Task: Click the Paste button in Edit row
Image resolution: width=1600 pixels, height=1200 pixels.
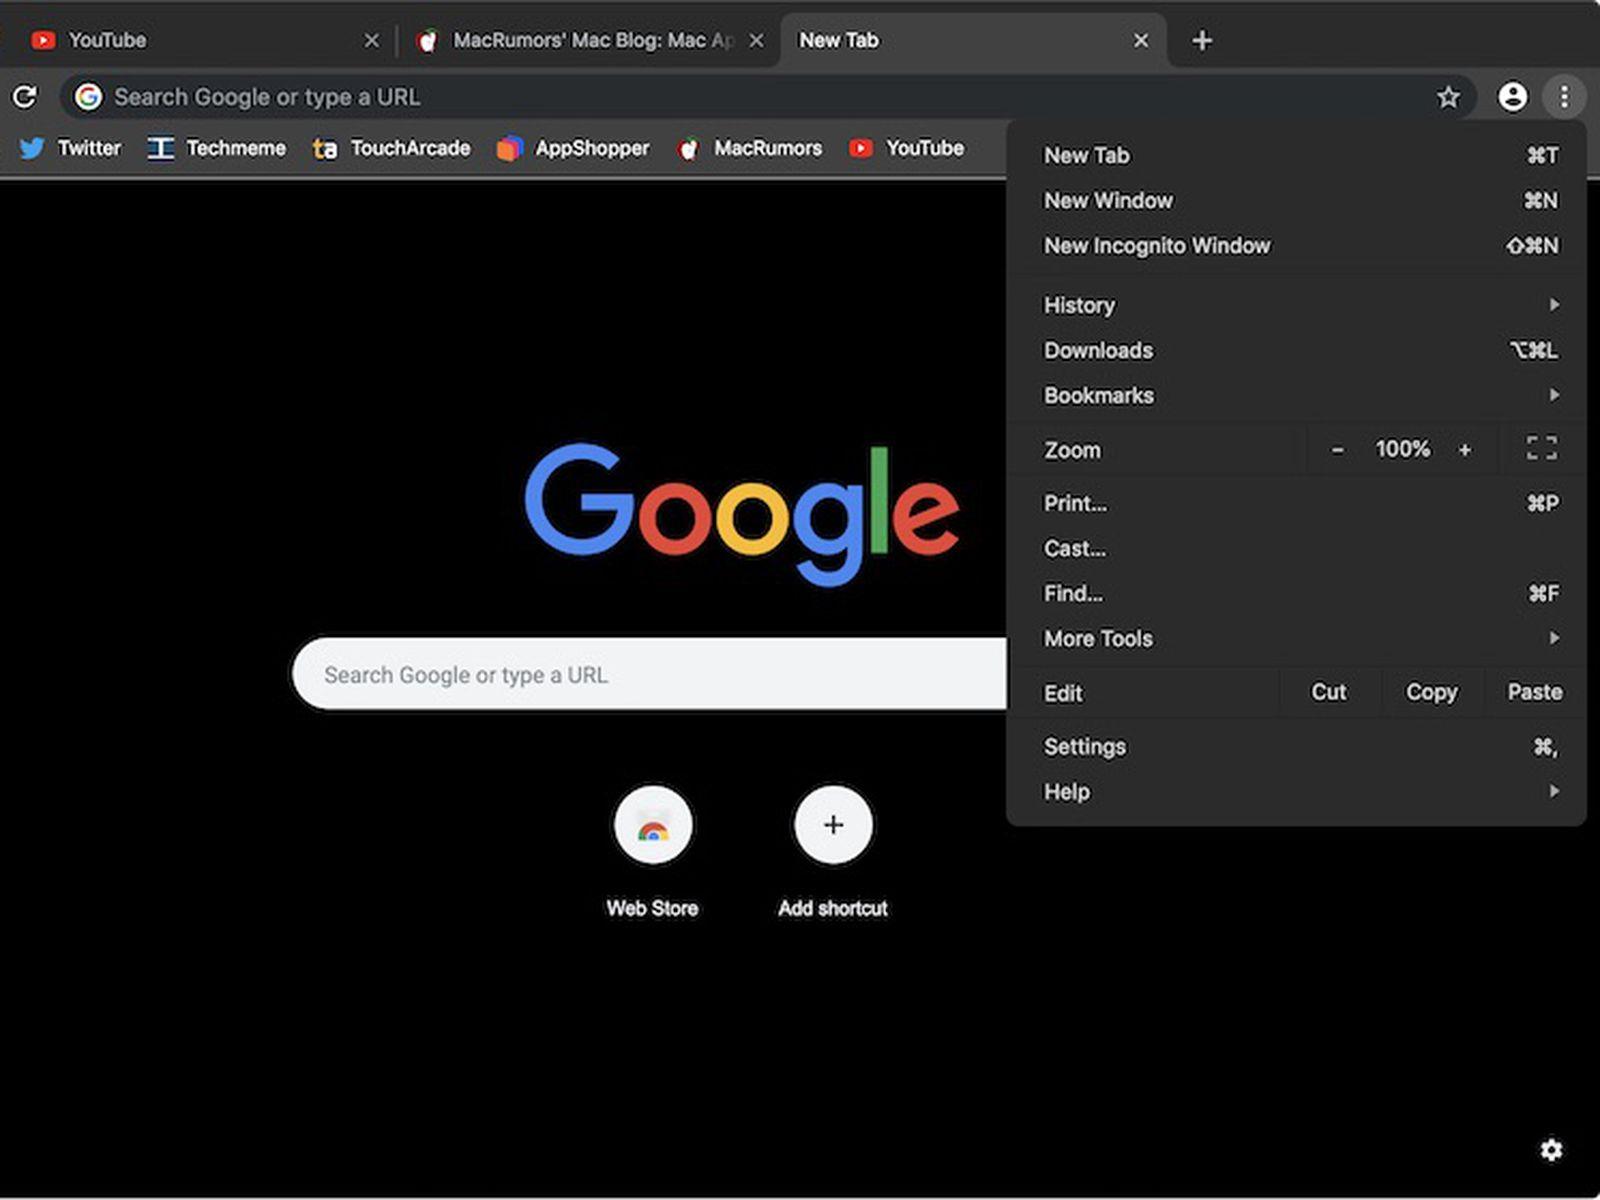Action: [x=1535, y=692]
